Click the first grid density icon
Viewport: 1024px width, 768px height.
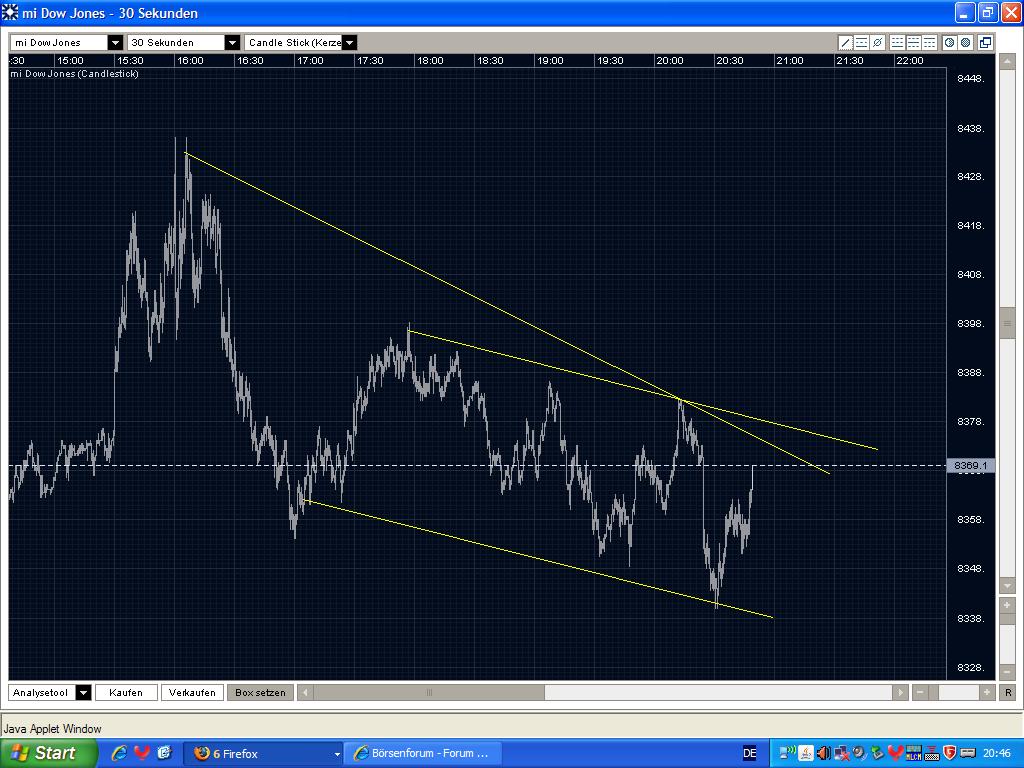click(898, 42)
